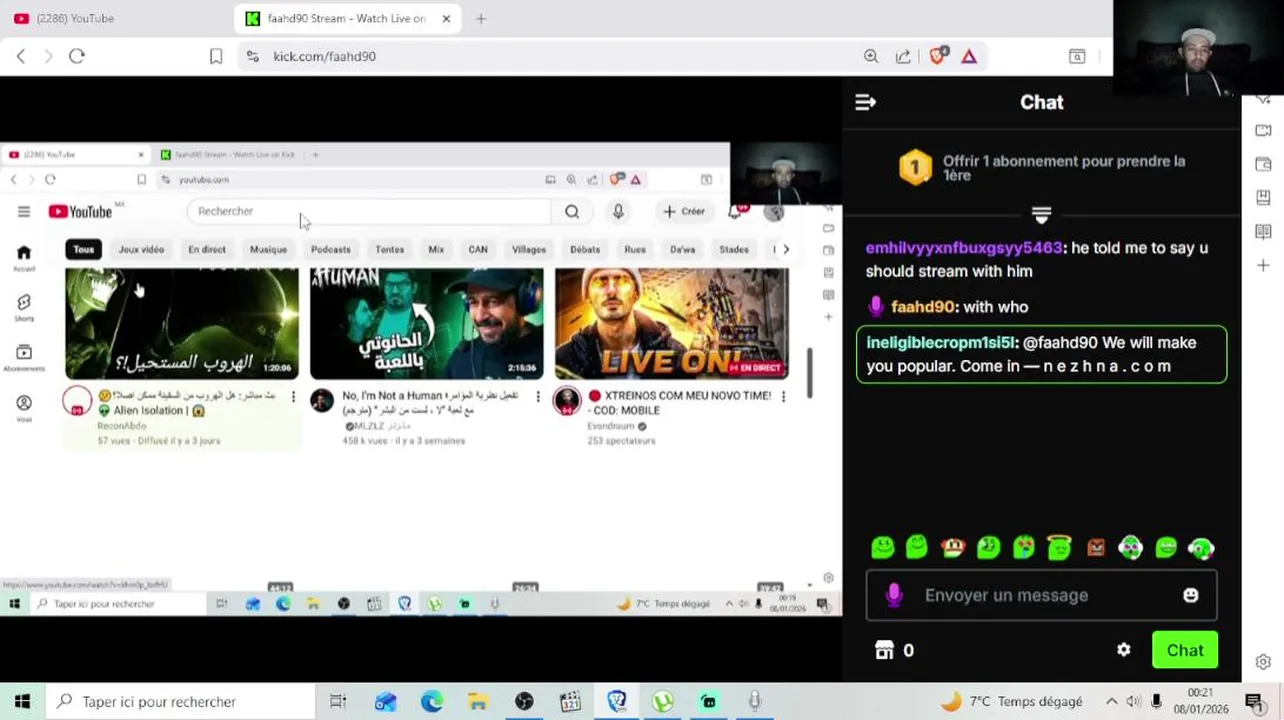
Task: Insert the first green smiling emote
Action: [x=882, y=547]
